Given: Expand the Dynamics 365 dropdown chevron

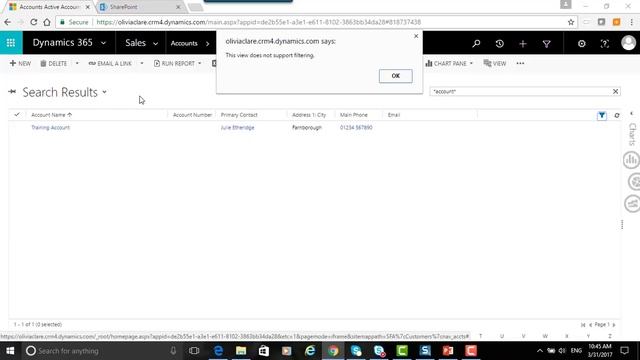Looking at the screenshot, I should (103, 43).
